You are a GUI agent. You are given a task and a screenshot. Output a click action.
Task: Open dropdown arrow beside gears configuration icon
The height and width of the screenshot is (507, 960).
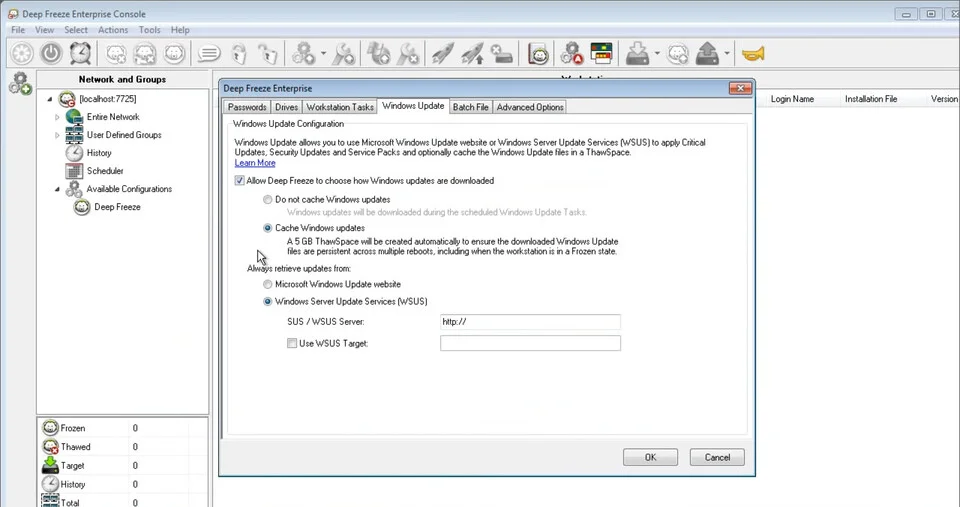click(x=323, y=54)
